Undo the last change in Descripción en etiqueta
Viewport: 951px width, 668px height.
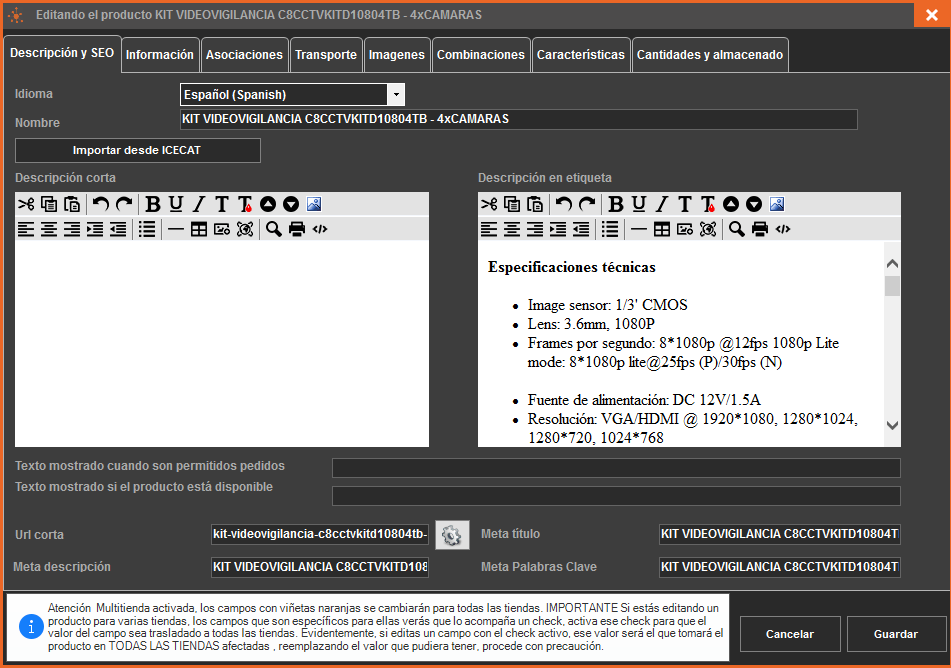click(x=564, y=204)
